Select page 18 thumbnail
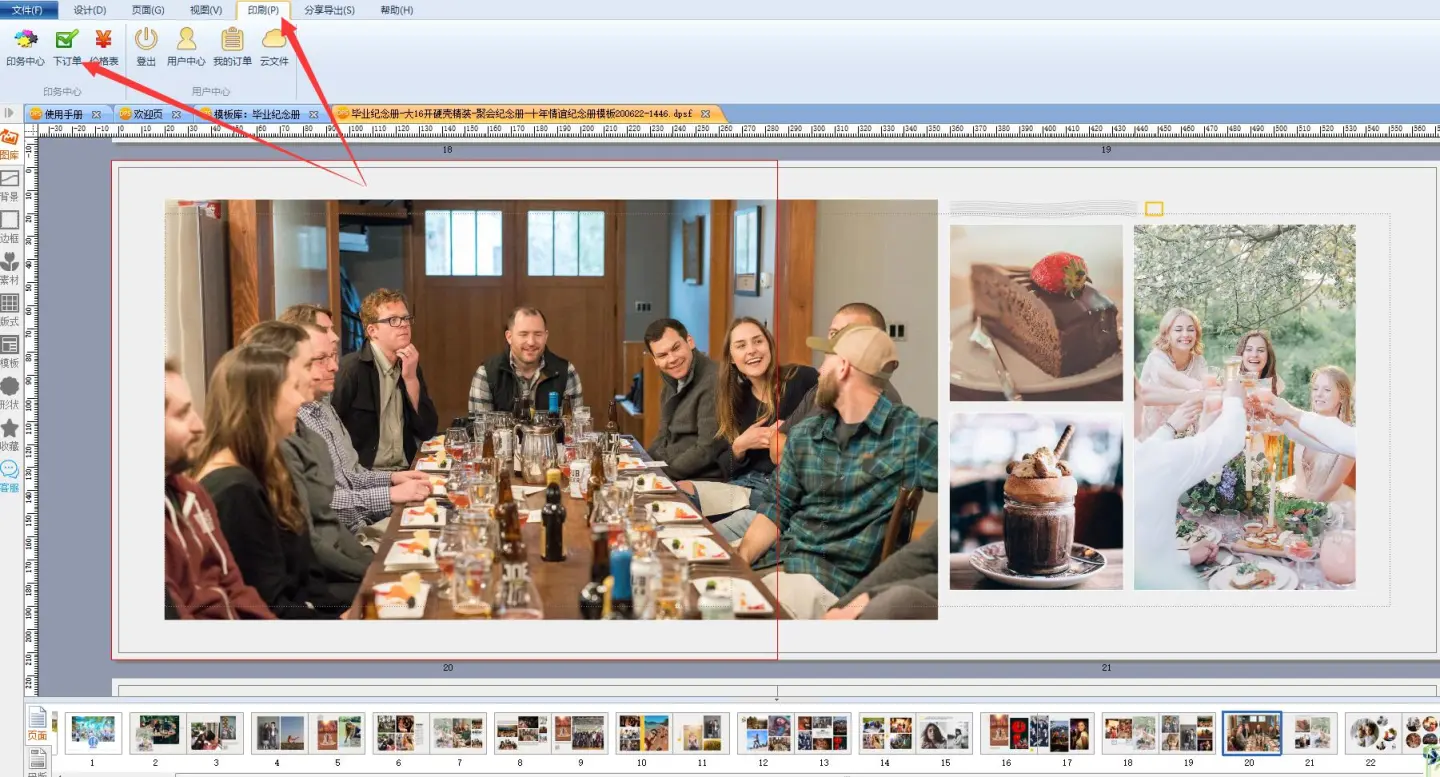The image size is (1440, 777). pyautogui.click(x=1130, y=733)
